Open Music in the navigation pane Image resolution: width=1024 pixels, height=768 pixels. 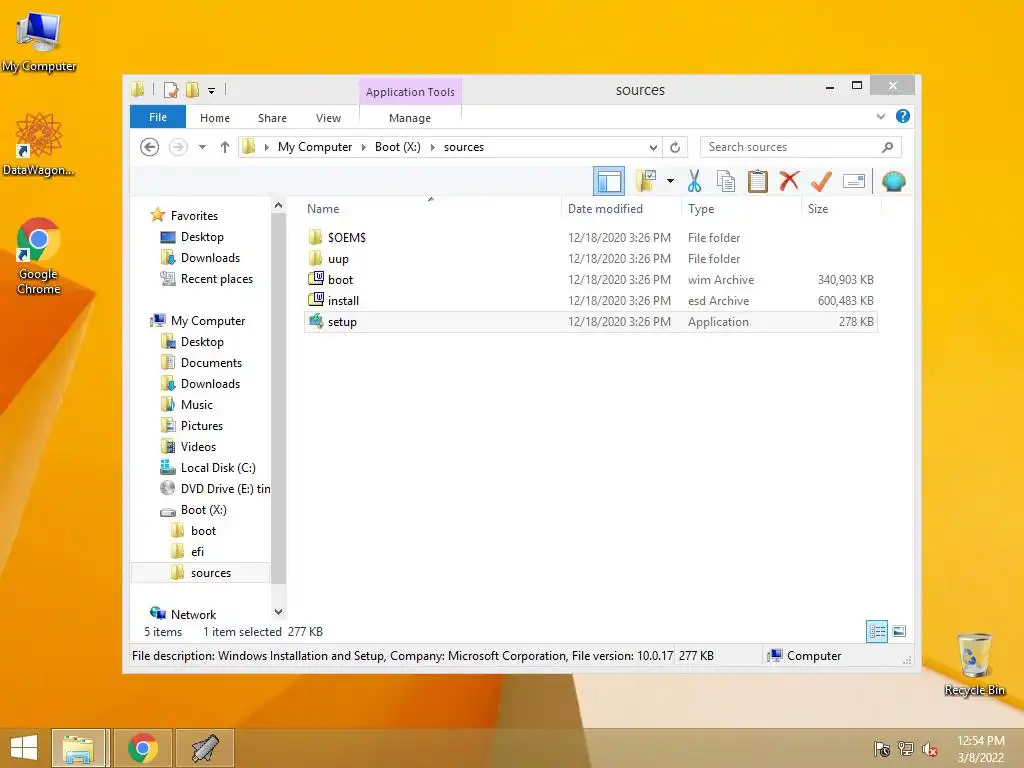(197, 405)
